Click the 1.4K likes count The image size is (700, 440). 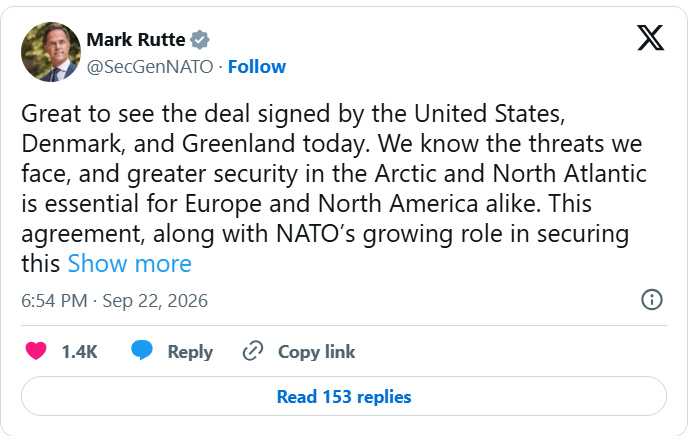tap(79, 352)
